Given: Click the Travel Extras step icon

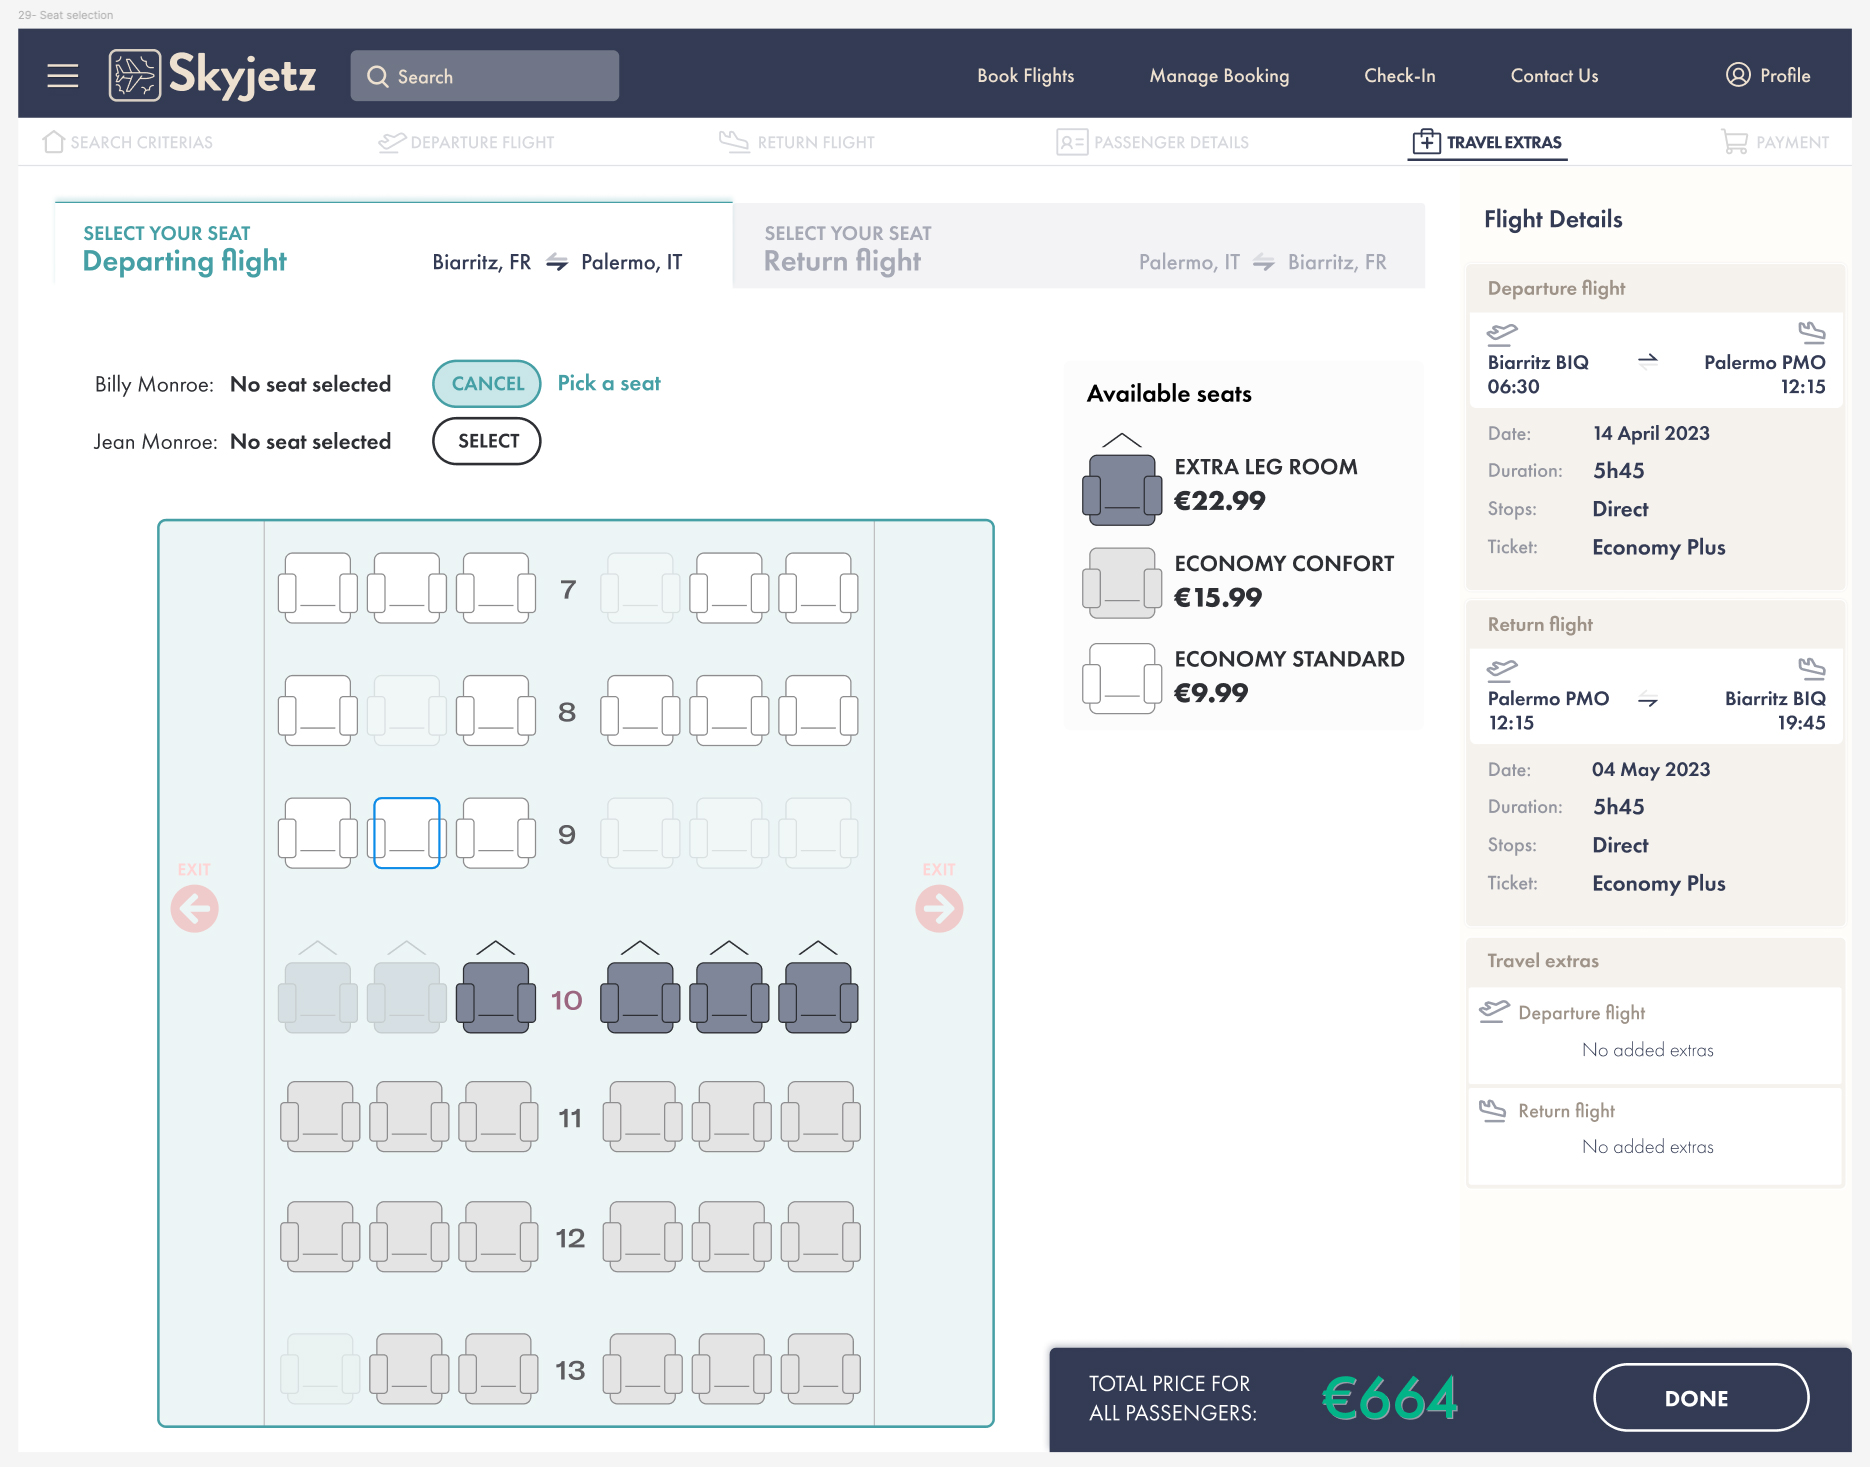Looking at the screenshot, I should coord(1426,142).
